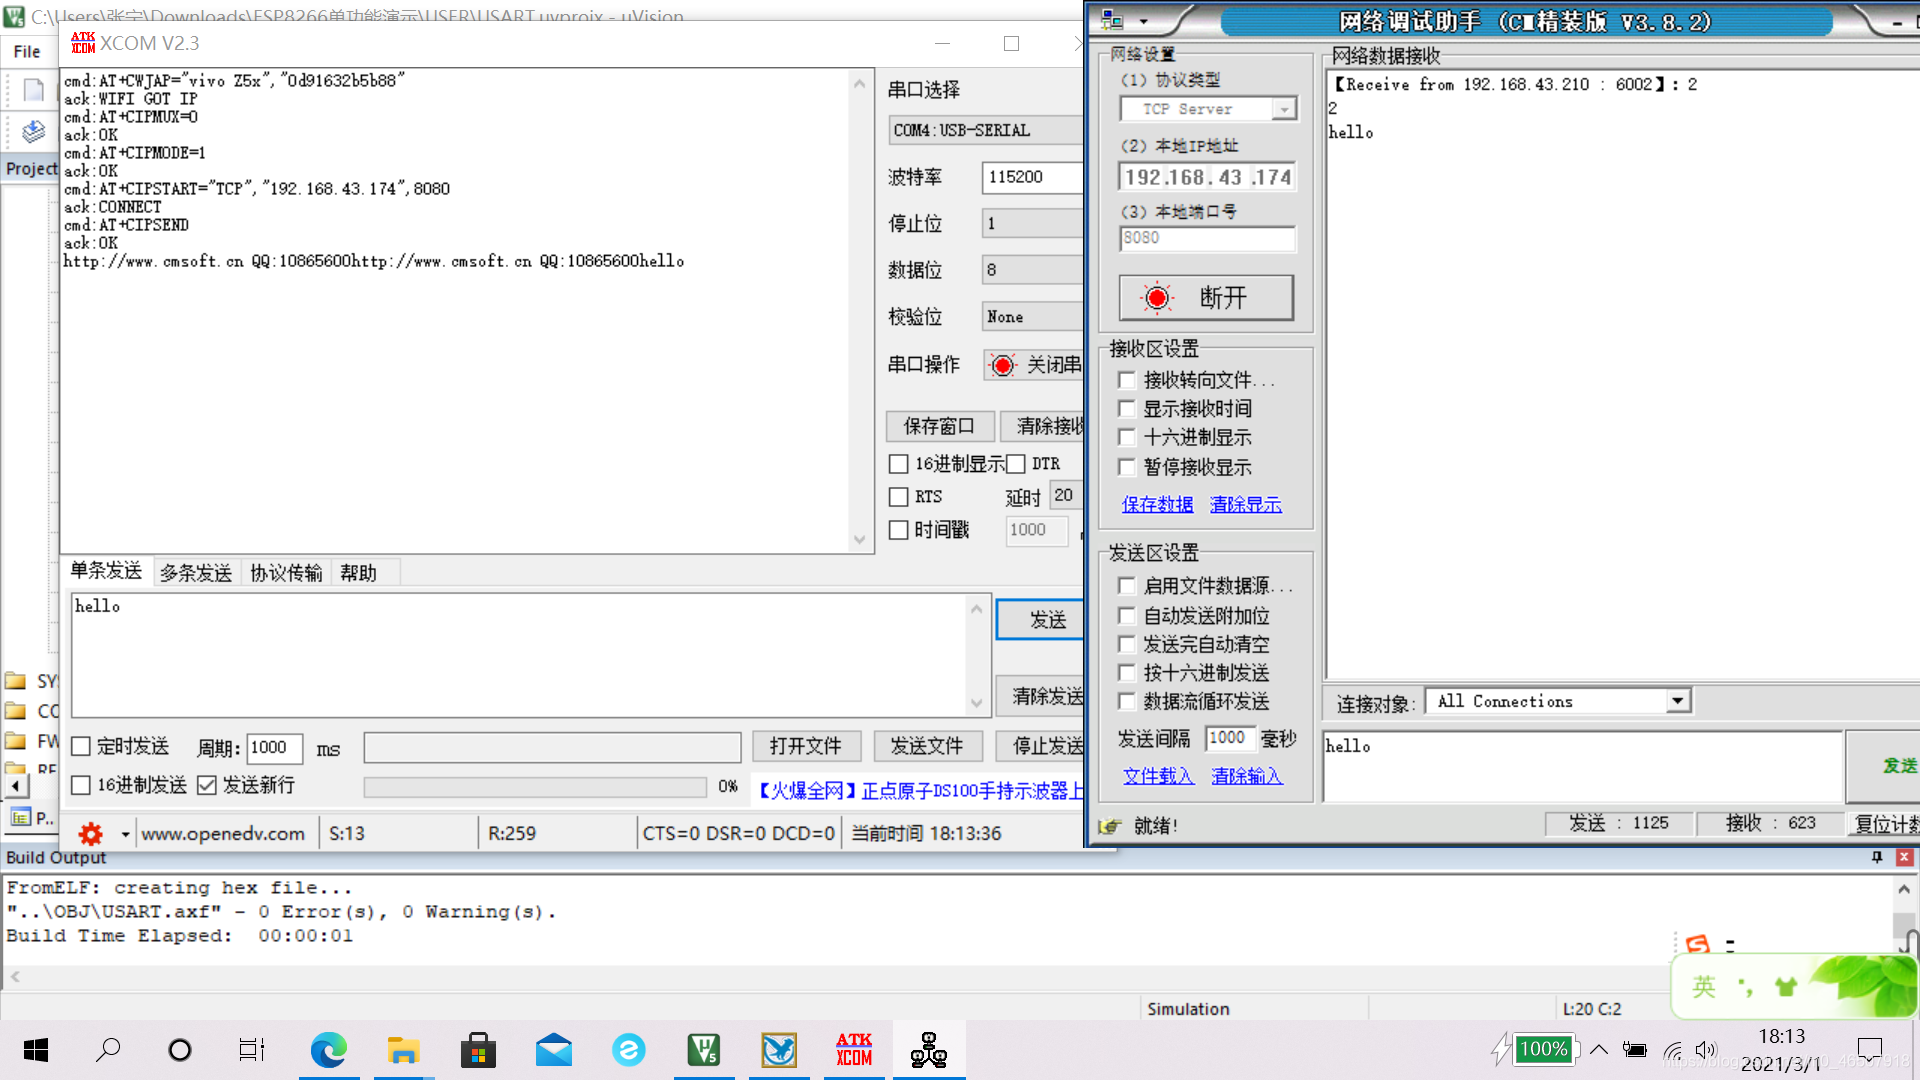Click the XCOM receive area scrollbar

coord(859,311)
